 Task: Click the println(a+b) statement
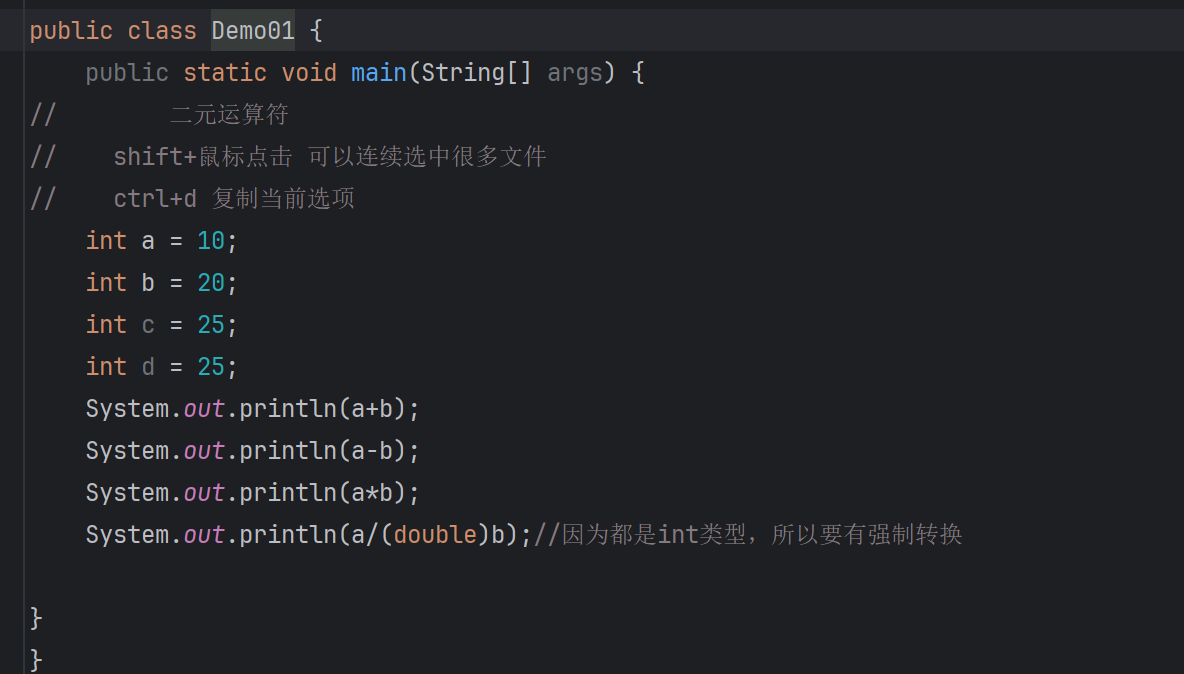click(x=252, y=409)
